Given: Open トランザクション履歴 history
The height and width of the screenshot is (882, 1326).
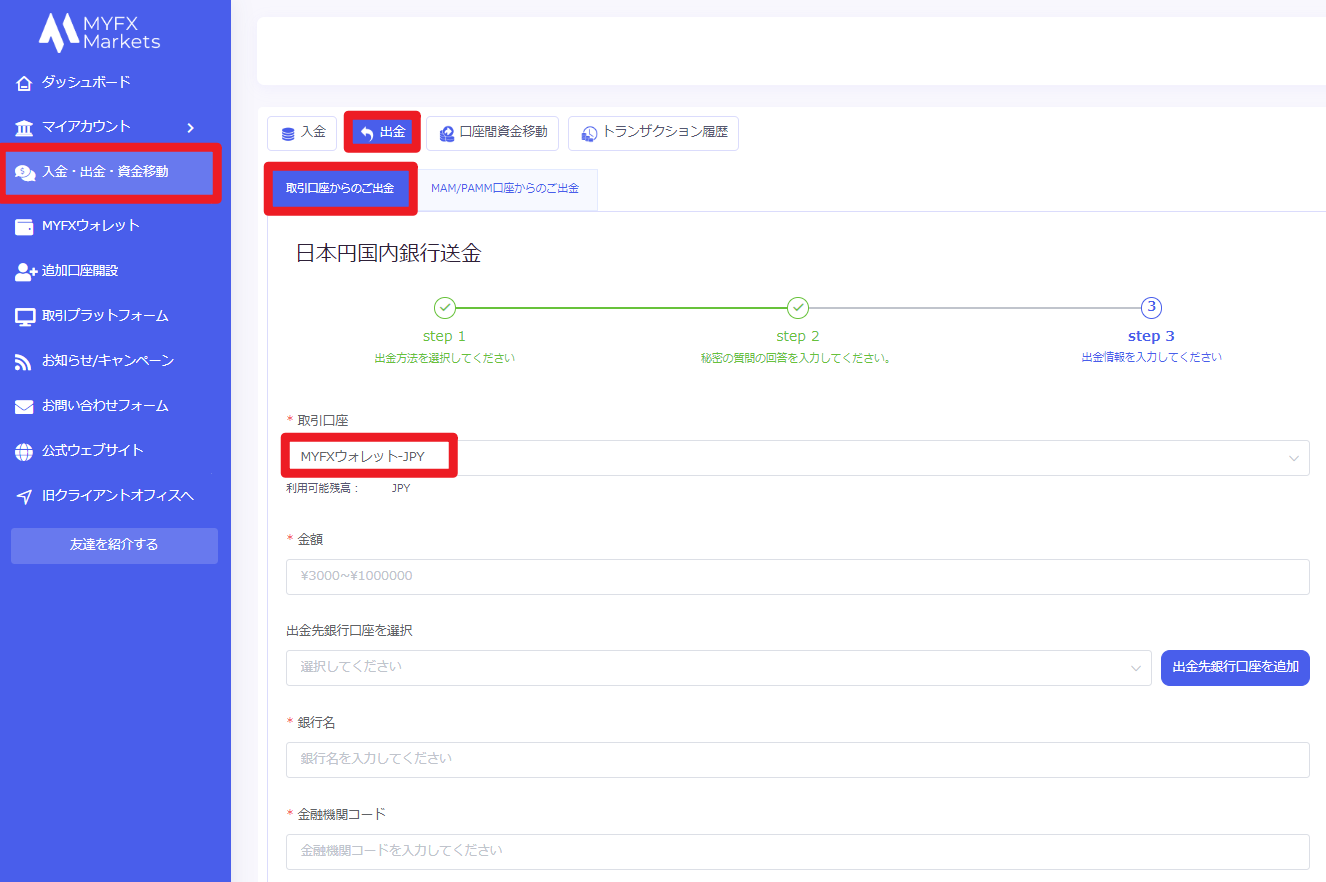Looking at the screenshot, I should coord(653,133).
